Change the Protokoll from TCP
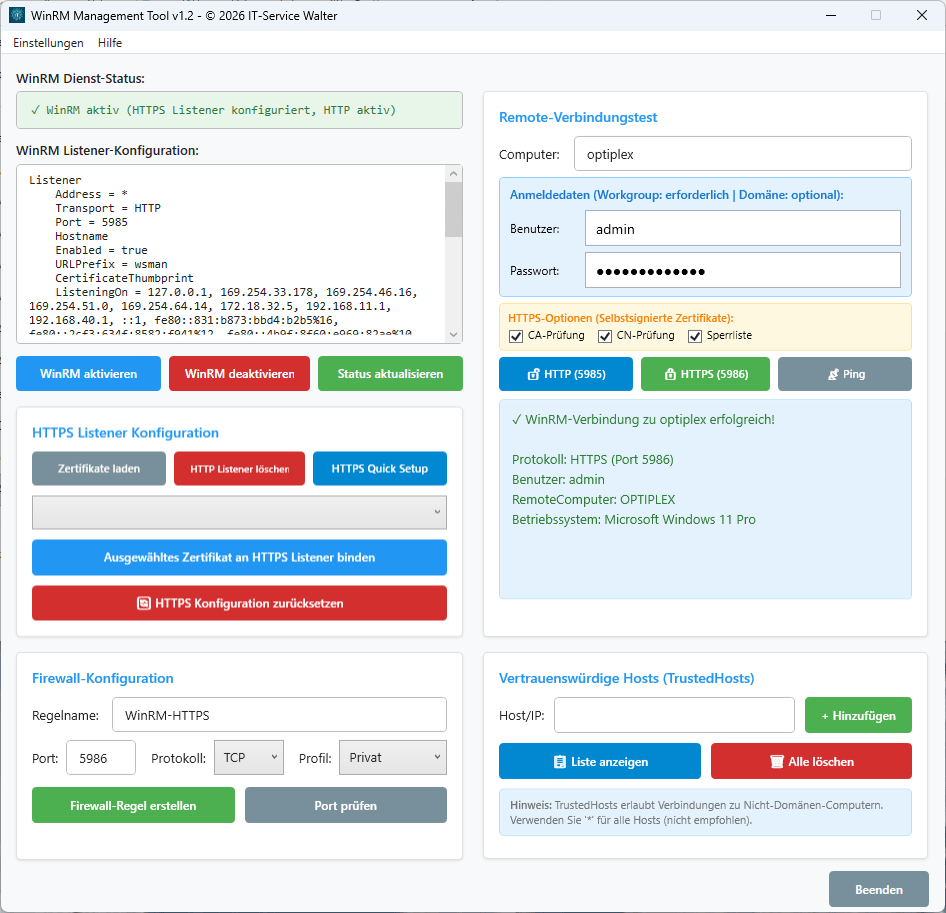Image resolution: width=946 pixels, height=913 pixels. [248, 758]
